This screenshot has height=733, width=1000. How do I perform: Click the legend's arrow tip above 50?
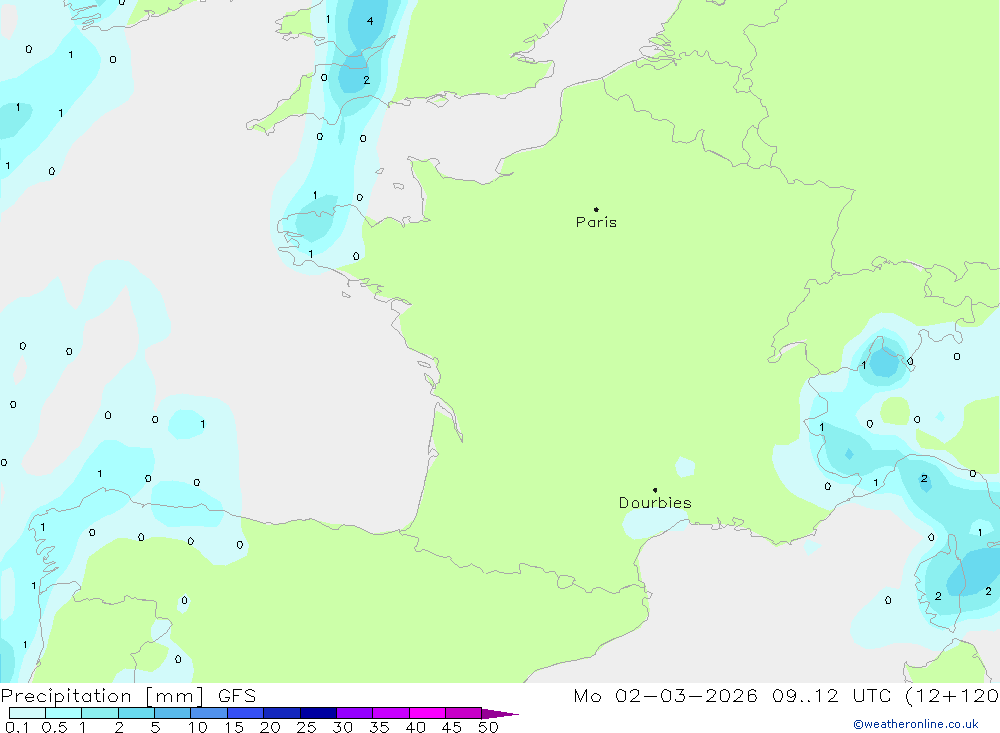(500, 714)
